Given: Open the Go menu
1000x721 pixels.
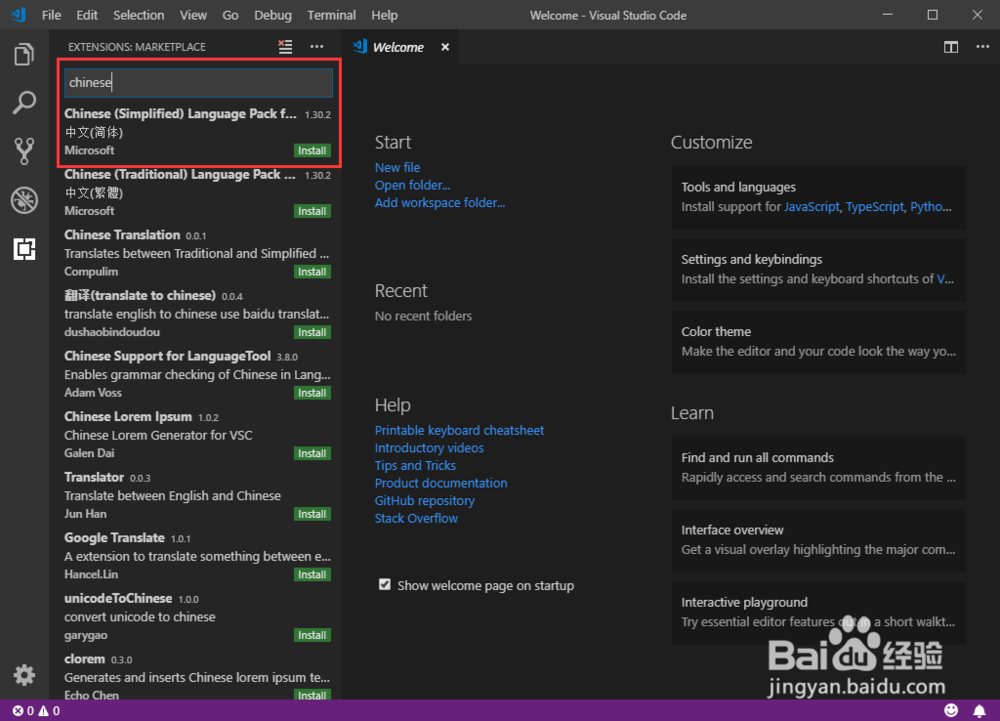Looking at the screenshot, I should point(230,15).
